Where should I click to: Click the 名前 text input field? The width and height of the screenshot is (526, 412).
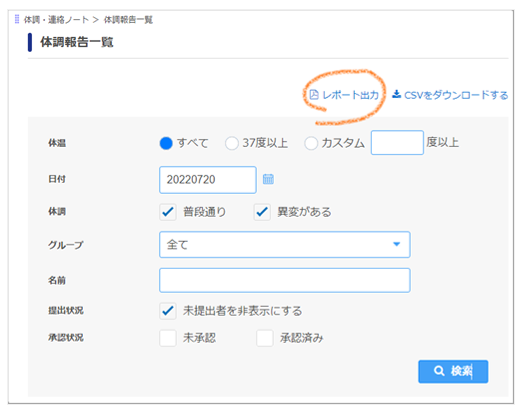pyautogui.click(x=284, y=280)
